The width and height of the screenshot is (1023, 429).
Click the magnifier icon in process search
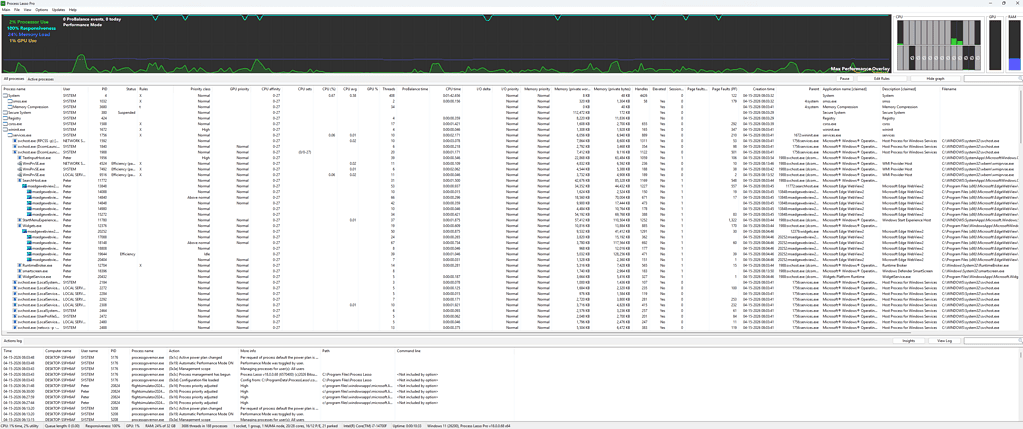1020,78
